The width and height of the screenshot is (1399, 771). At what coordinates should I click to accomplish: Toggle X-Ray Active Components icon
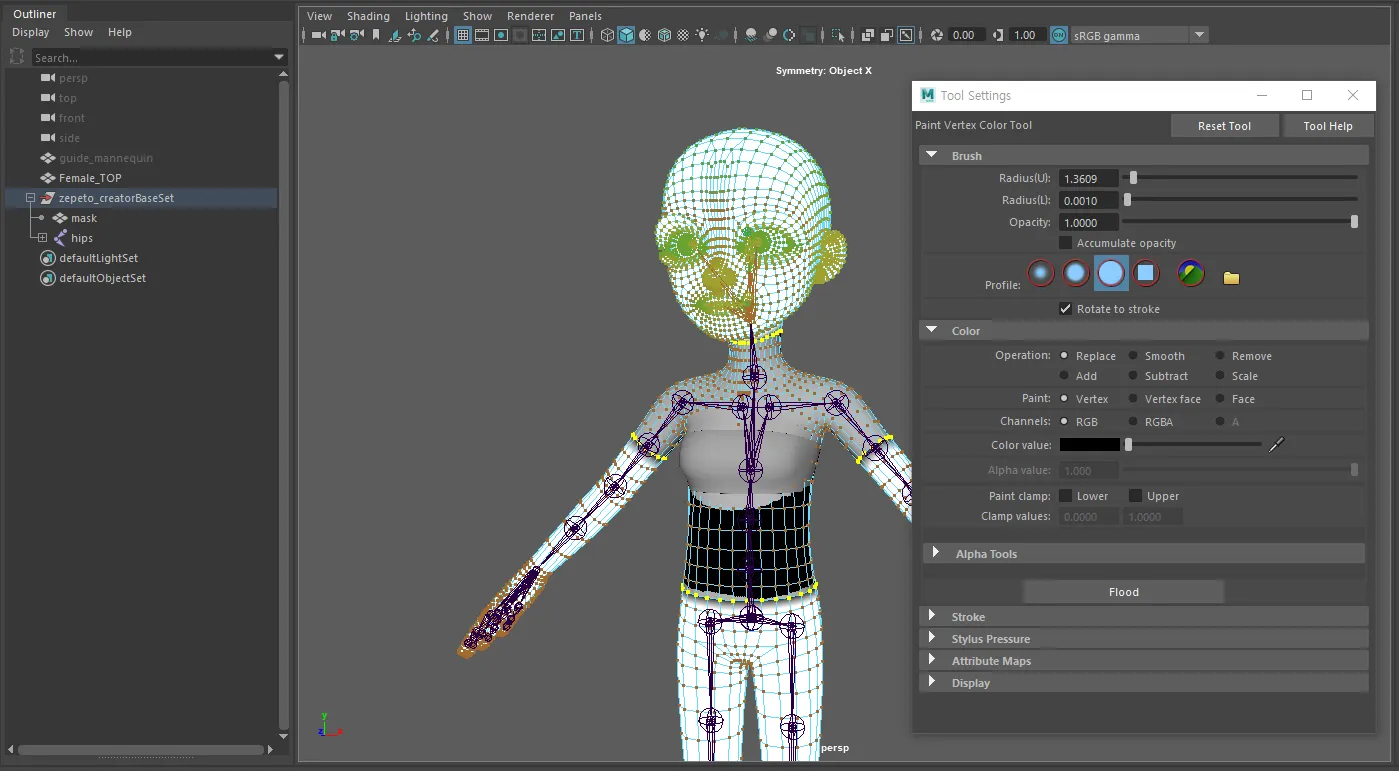[x=887, y=35]
